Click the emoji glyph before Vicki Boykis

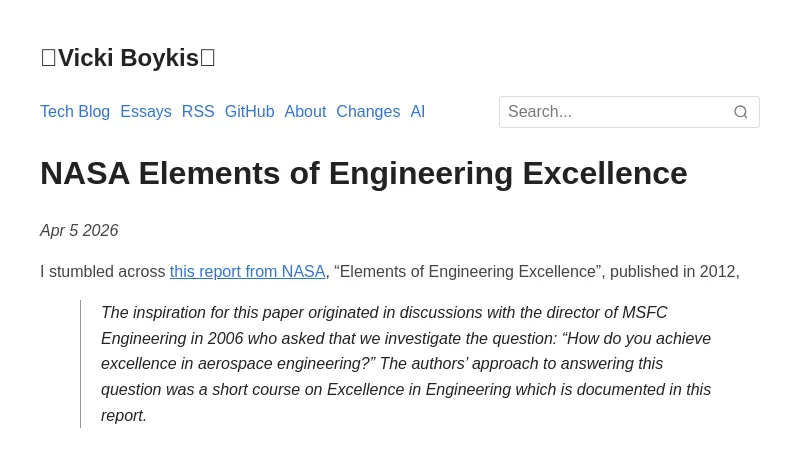tap(48, 58)
